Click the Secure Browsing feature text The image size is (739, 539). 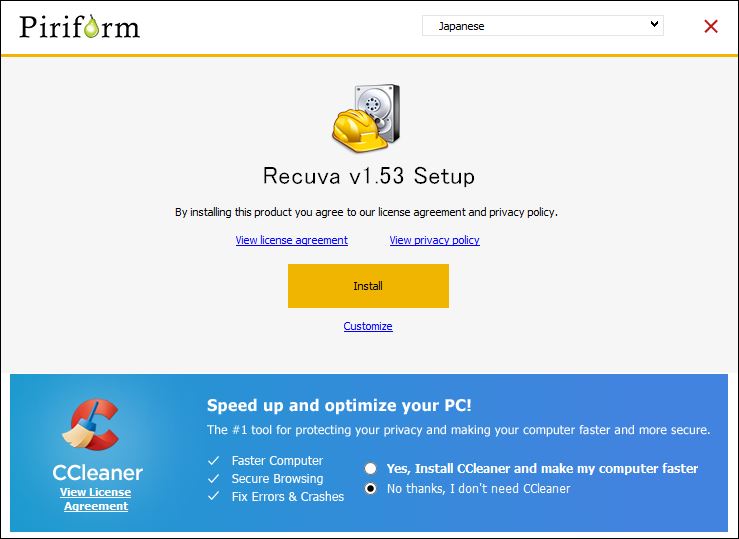coord(277,479)
